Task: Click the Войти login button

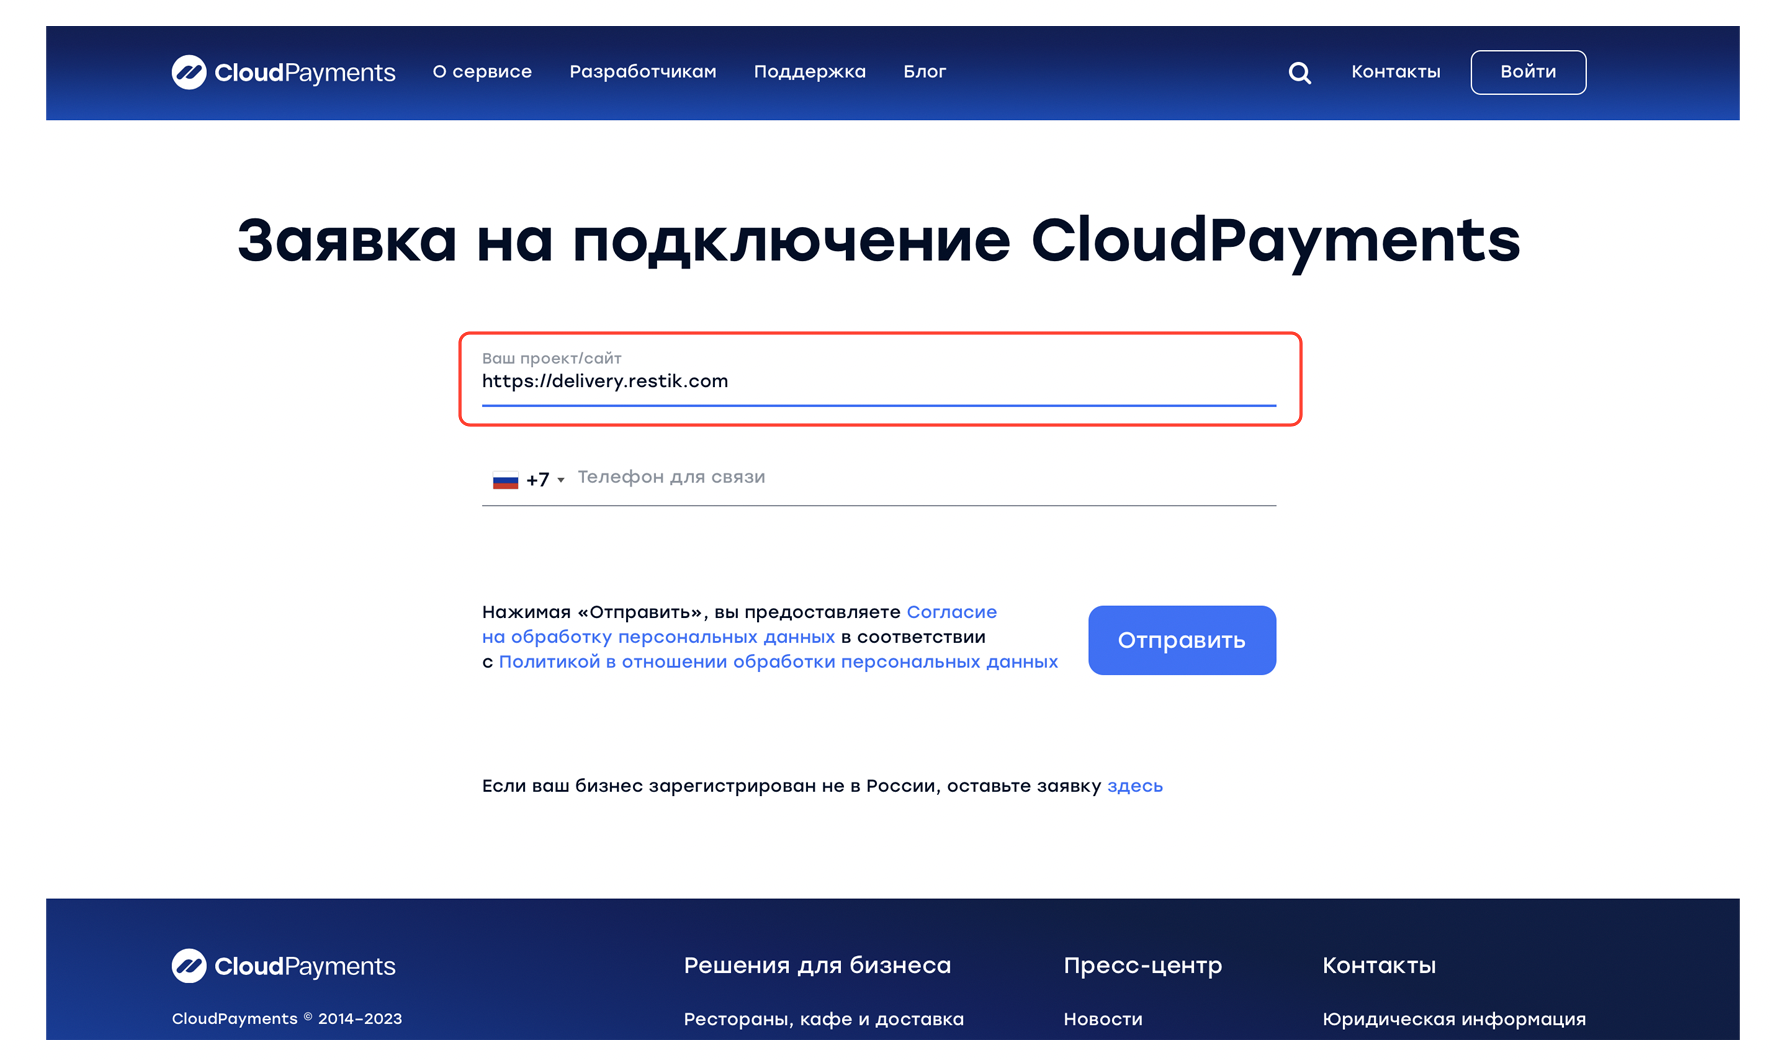Action: (x=1528, y=72)
